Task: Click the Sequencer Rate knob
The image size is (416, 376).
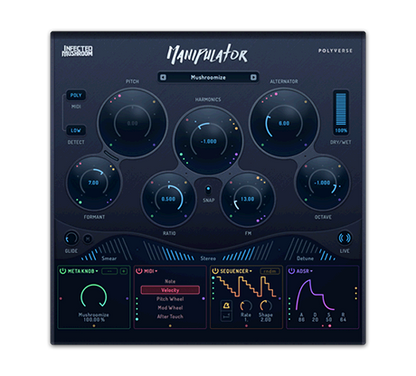Action: 246,306
